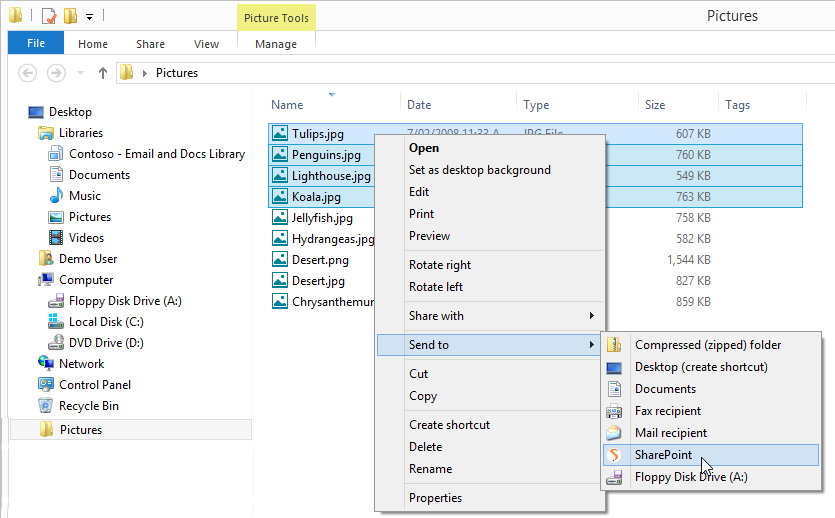Image resolution: width=835 pixels, height=518 pixels.
Task: Sort files by the Size column header
Action: (x=655, y=105)
